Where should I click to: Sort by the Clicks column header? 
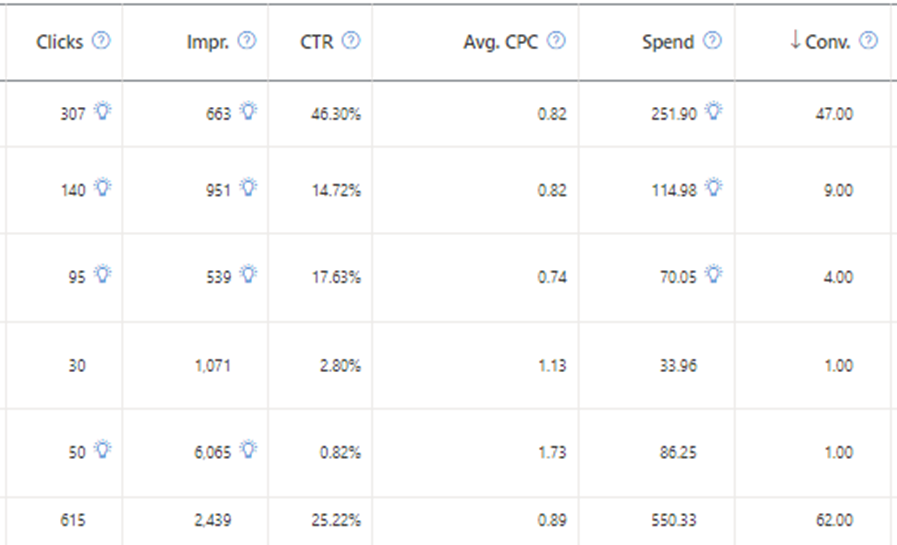coord(60,42)
